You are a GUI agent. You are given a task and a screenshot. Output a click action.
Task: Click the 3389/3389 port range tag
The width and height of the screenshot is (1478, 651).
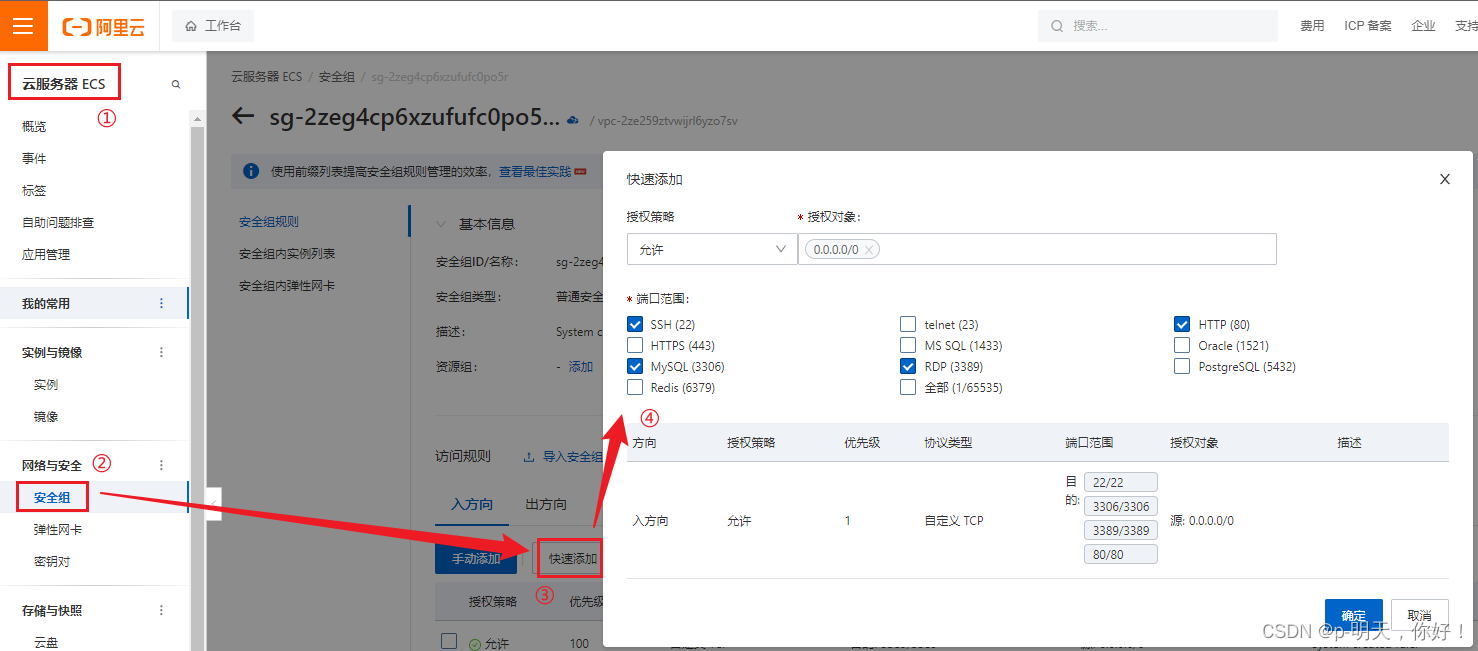tap(1120, 530)
